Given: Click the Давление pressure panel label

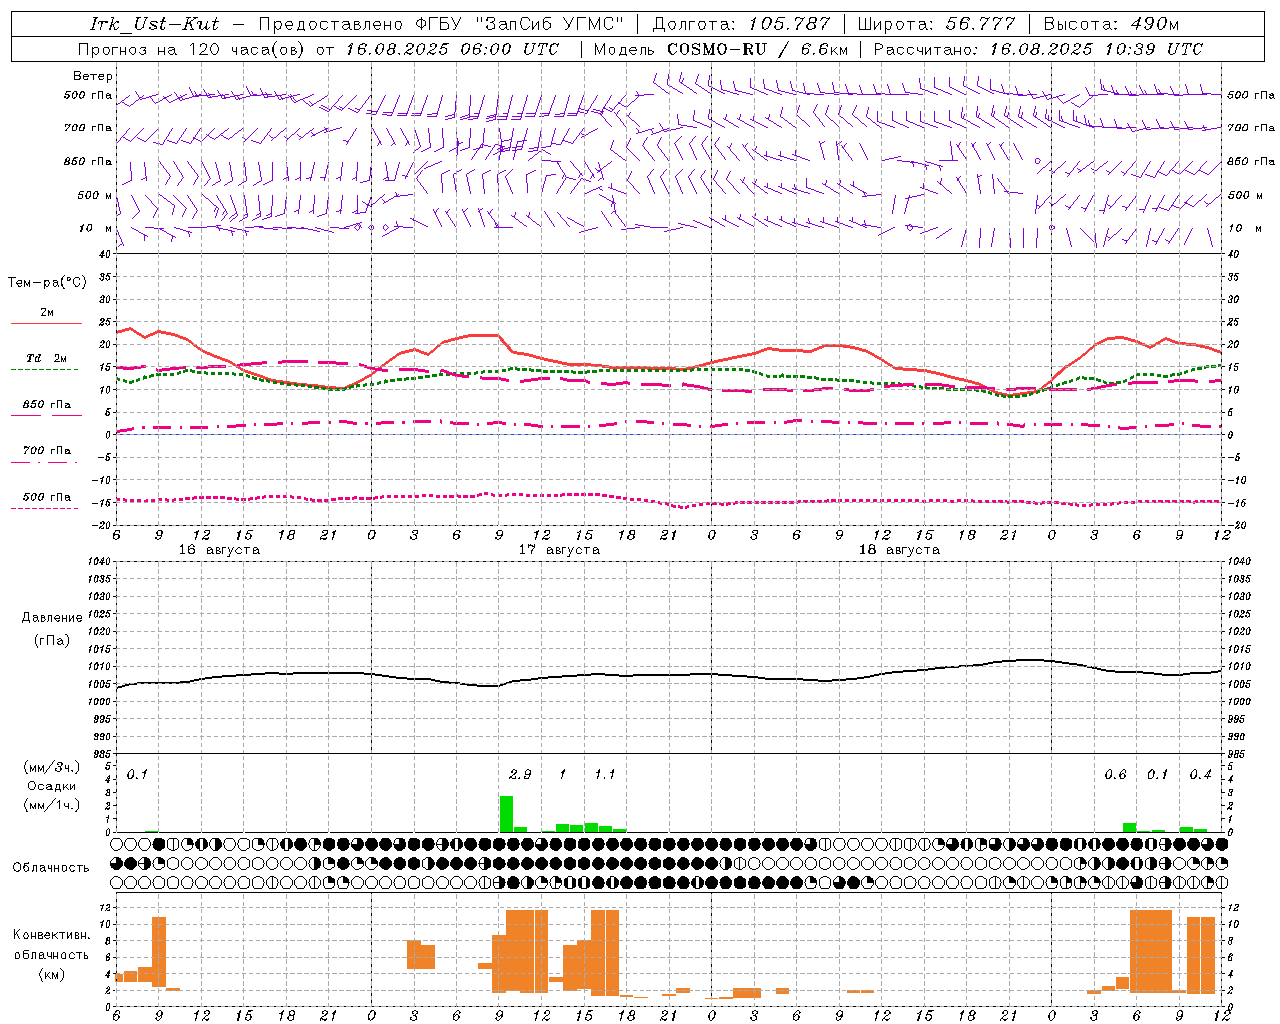Looking at the screenshot, I should [x=52, y=618].
